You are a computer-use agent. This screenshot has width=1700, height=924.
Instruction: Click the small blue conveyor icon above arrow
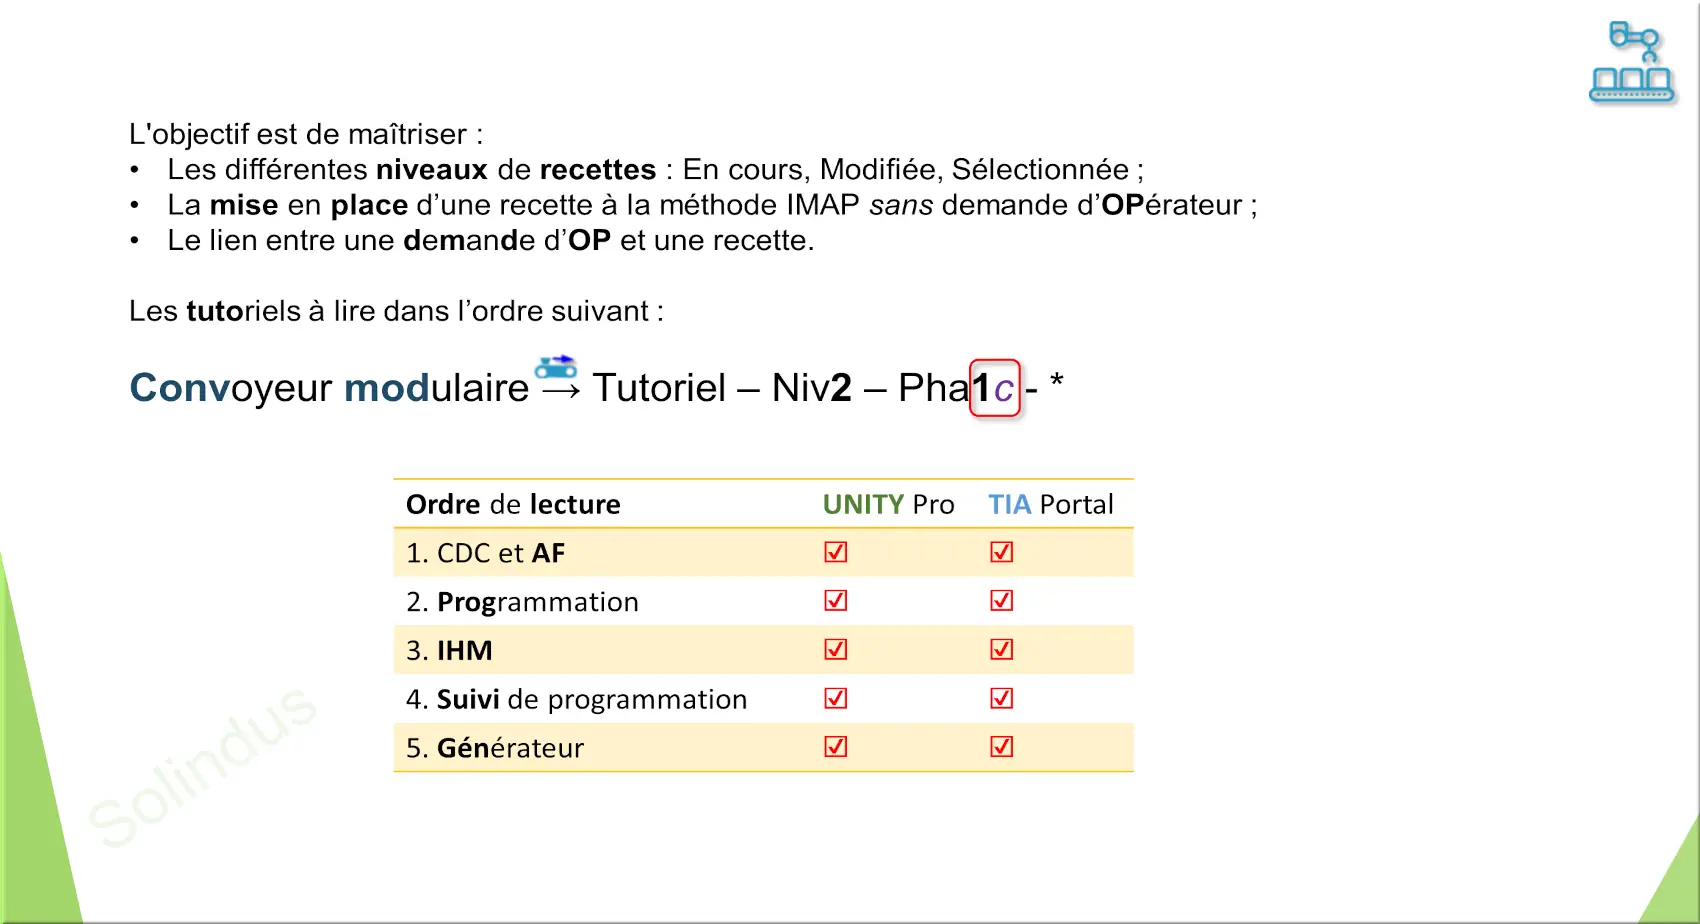point(556,367)
